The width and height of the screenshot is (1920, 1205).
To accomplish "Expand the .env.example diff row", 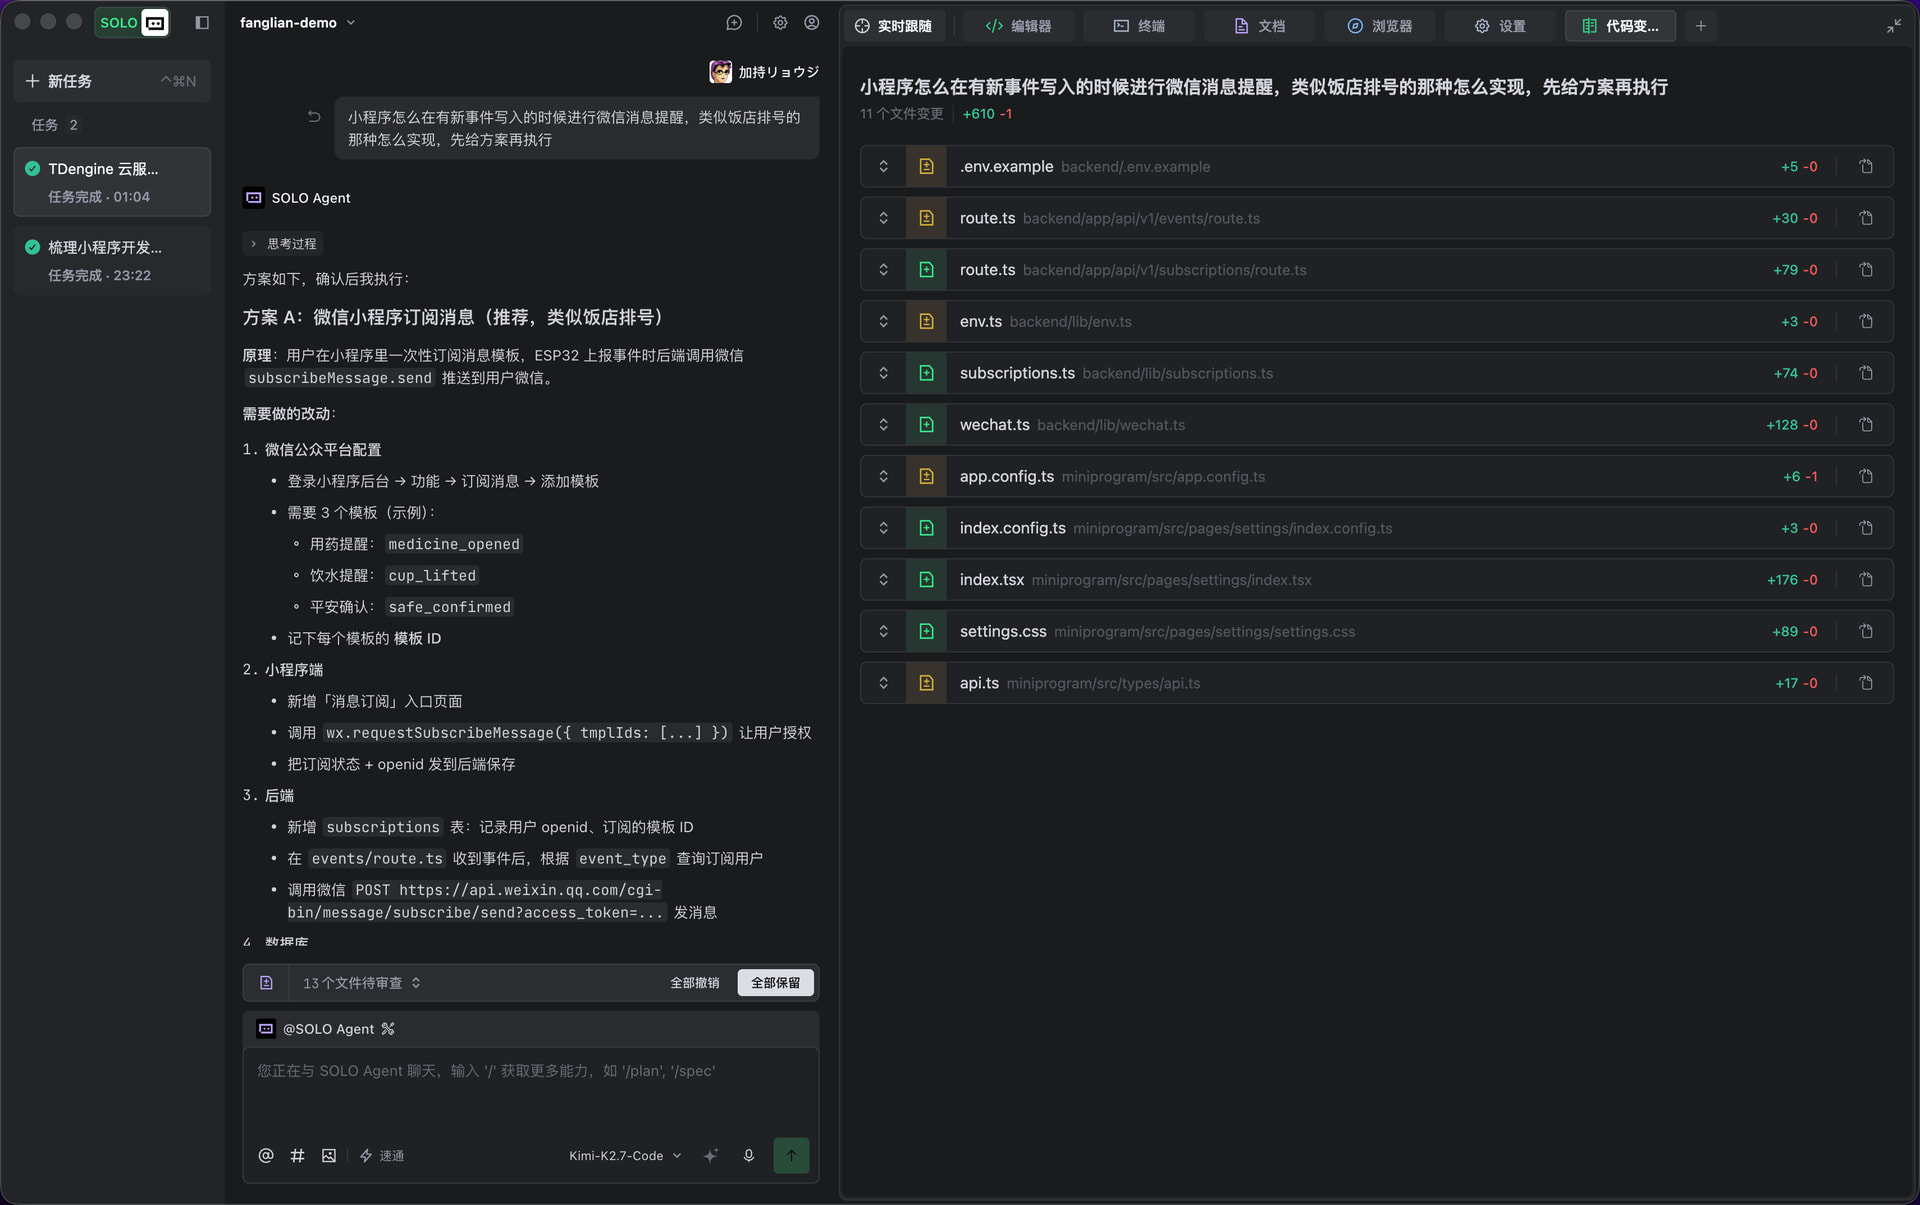I will point(884,167).
